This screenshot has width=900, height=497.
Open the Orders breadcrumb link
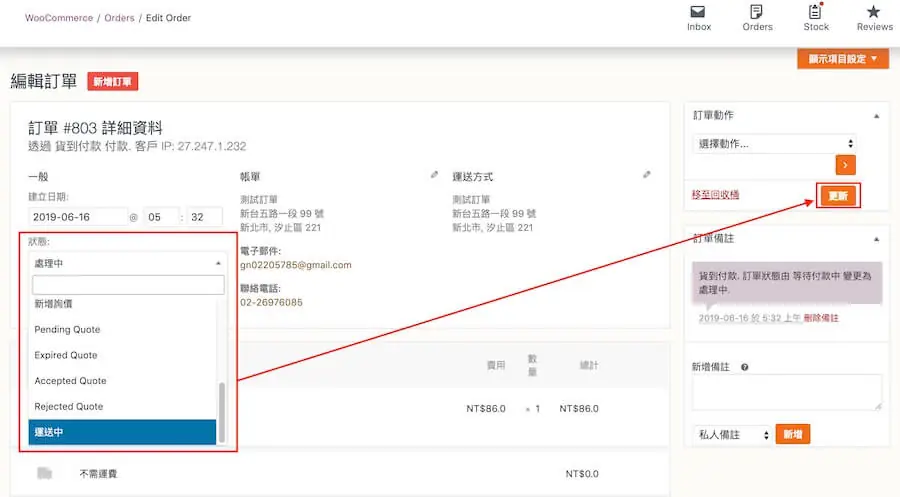point(119,18)
